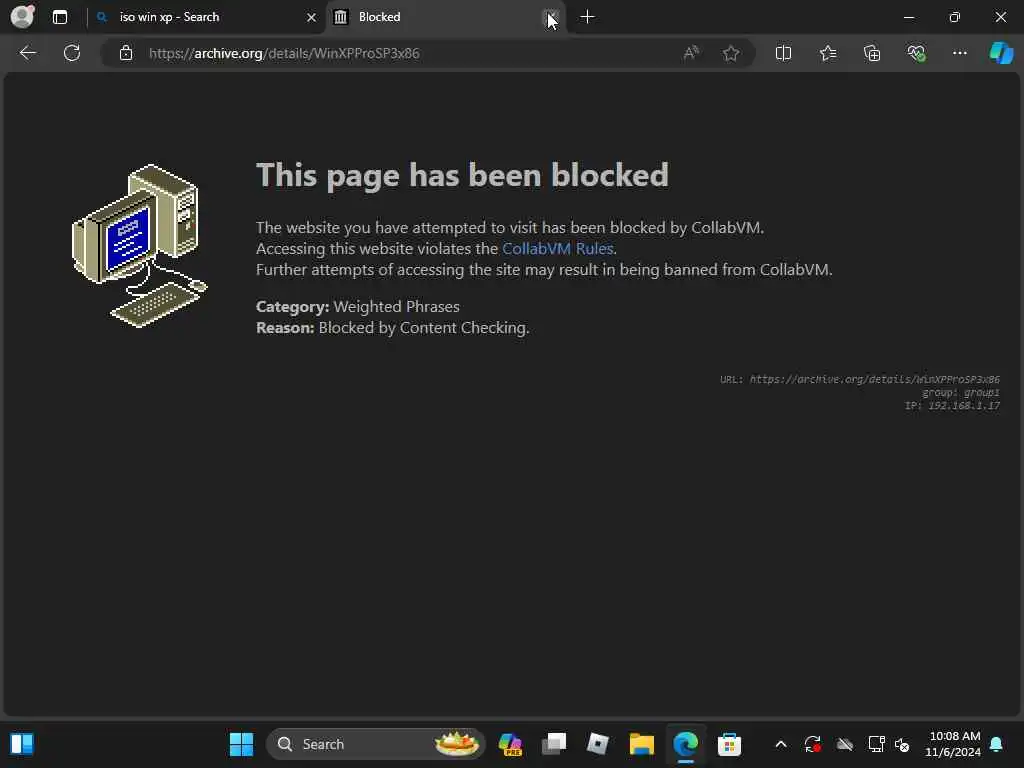Open network status tray icon
1024x768 pixels.
(876, 744)
